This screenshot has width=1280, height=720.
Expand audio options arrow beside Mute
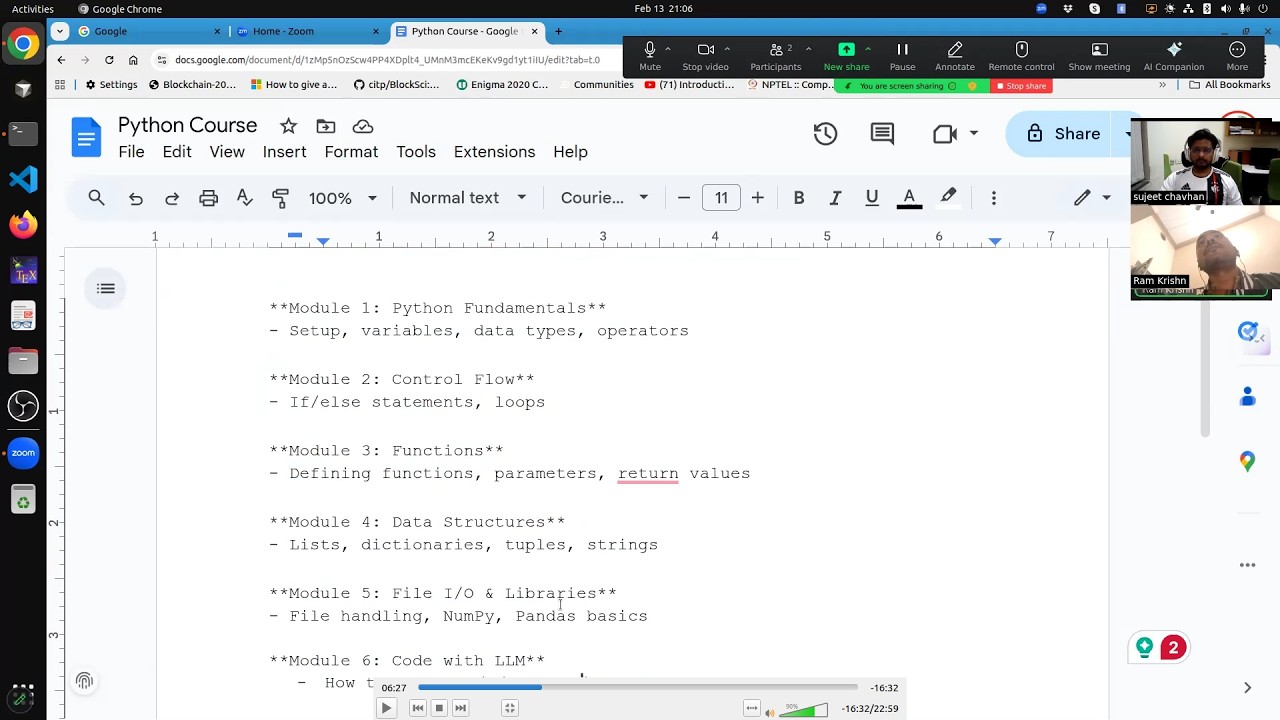(668, 49)
